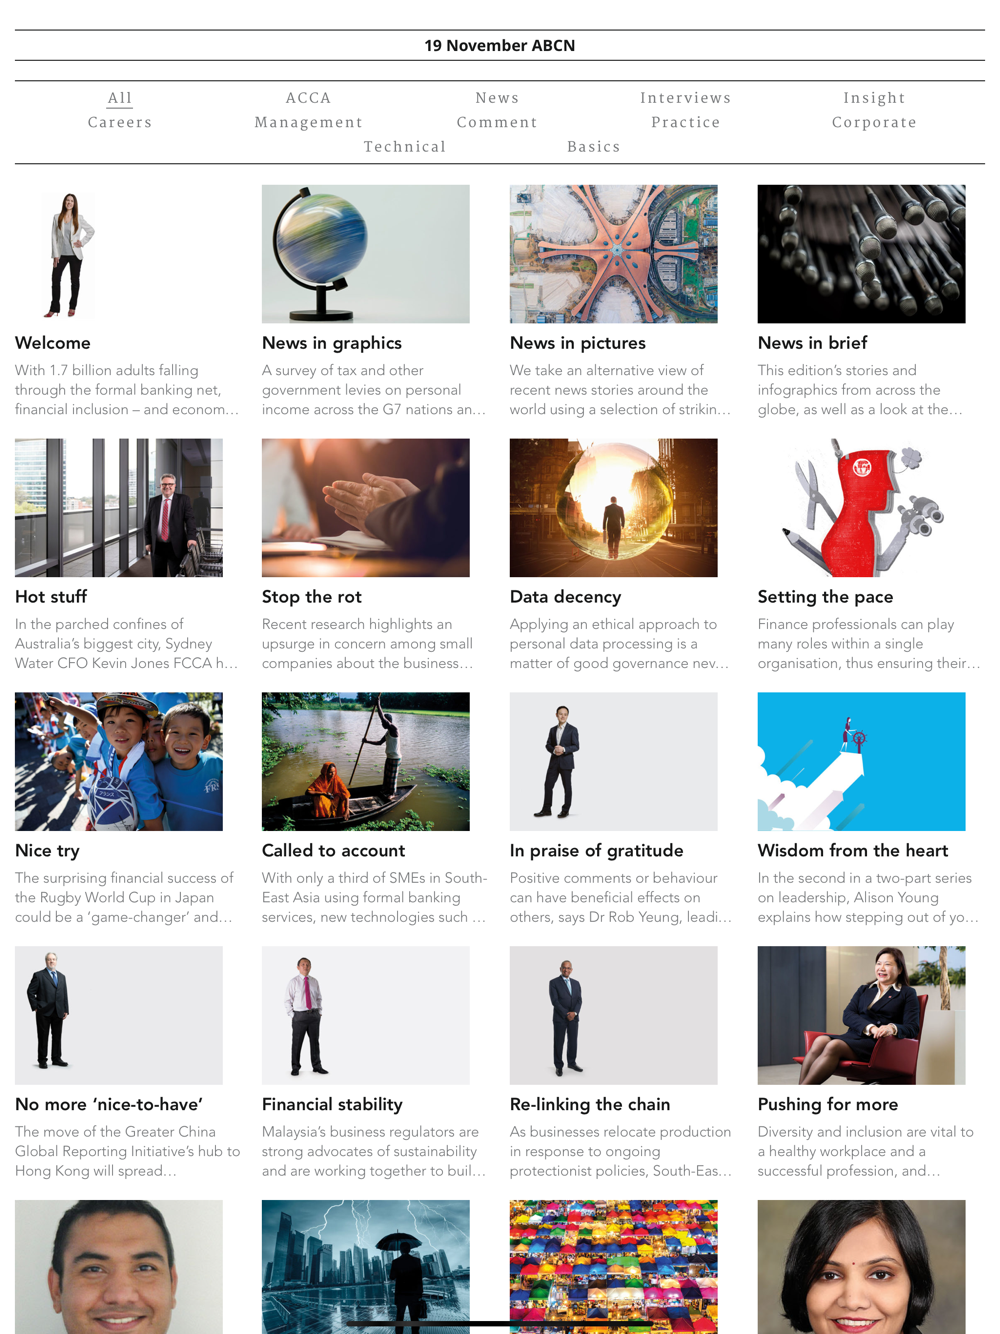Read Financial stability article title
The height and width of the screenshot is (1334, 1000).
pos(332,1105)
